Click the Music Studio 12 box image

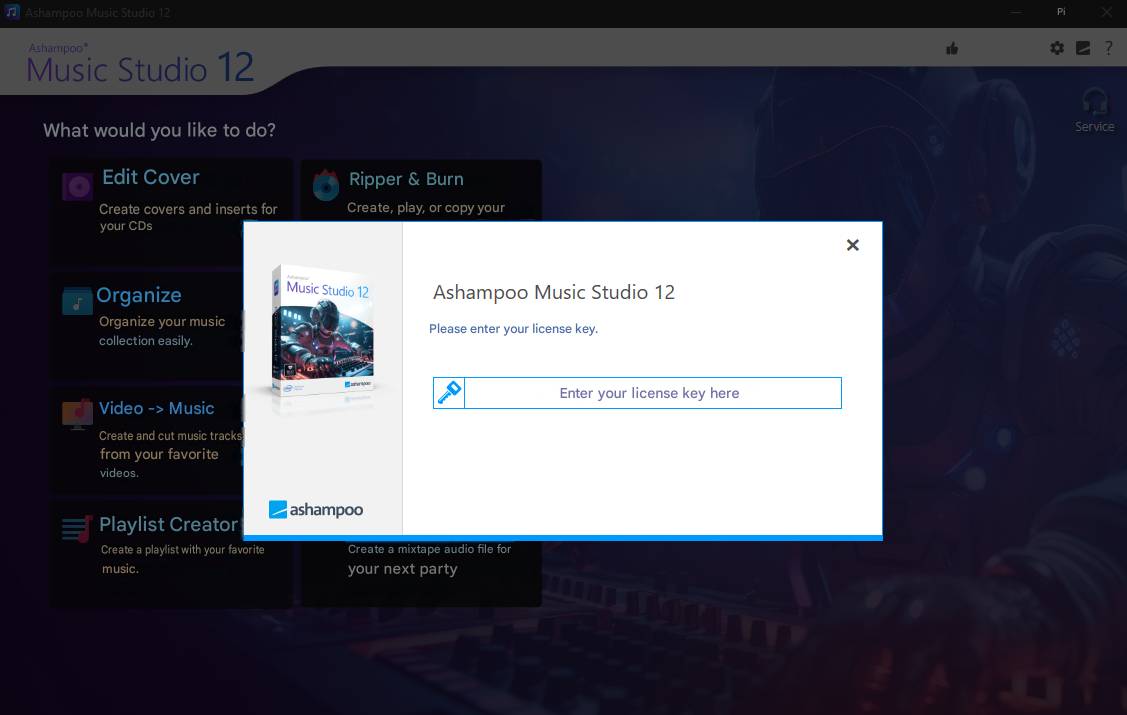tap(323, 332)
